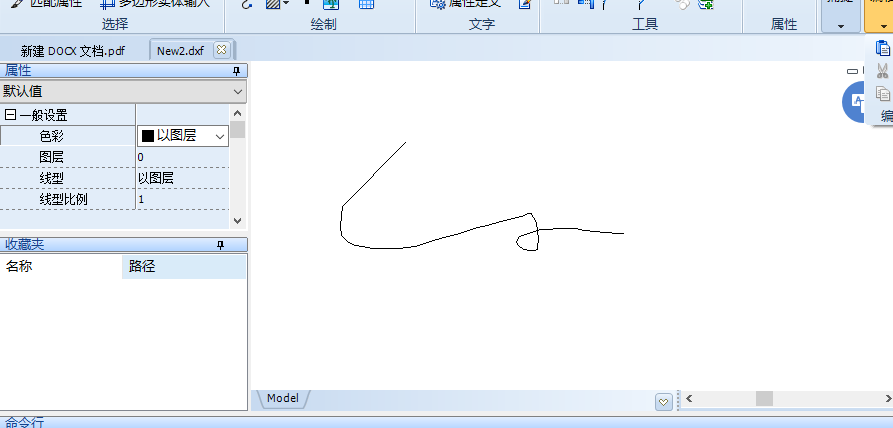The height and width of the screenshot is (428, 893).
Task: Click the hatch pattern tool icon
Action: point(273,5)
